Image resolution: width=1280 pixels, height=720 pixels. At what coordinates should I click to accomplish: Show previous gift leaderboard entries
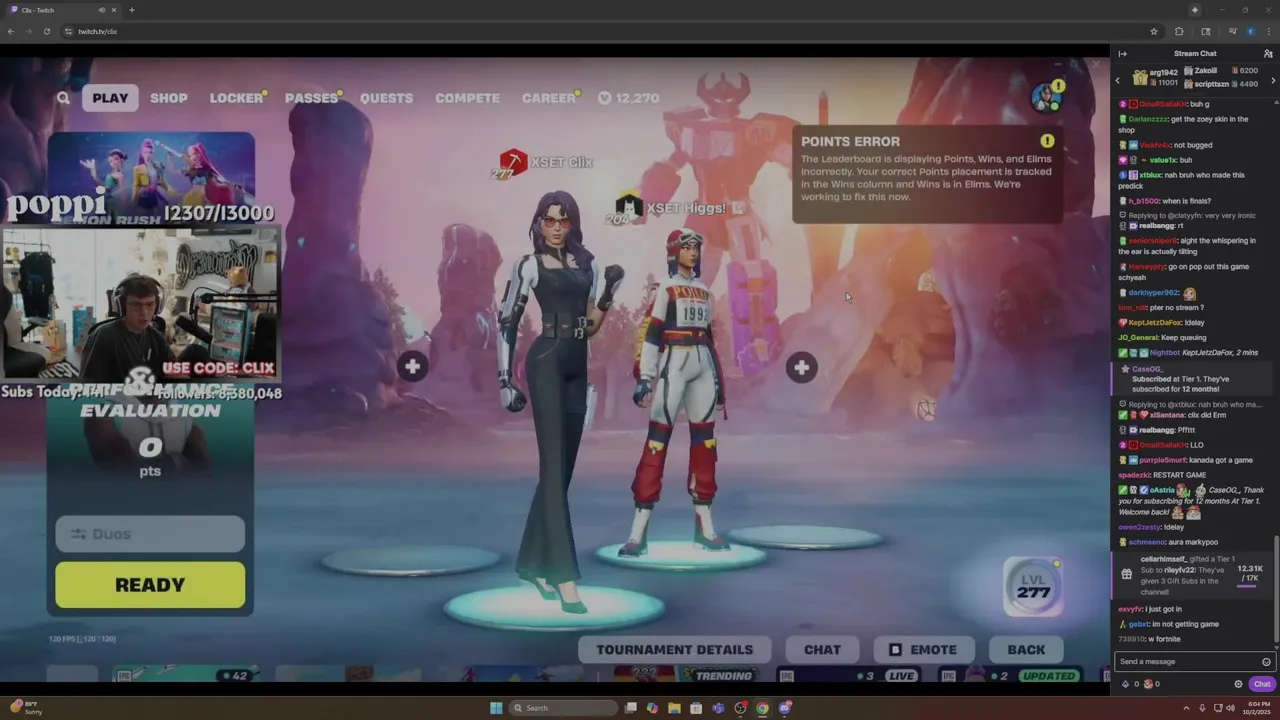1118,80
